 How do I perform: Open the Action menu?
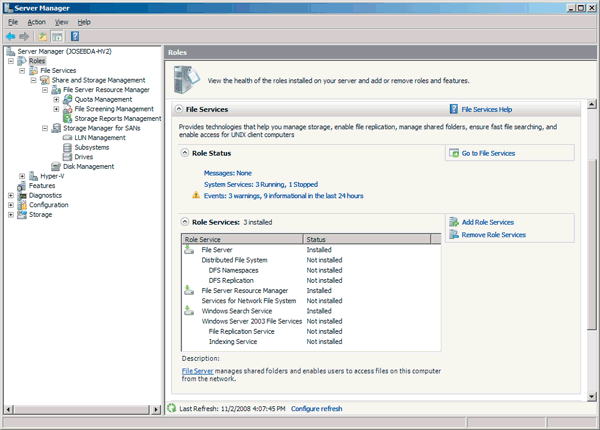37,21
